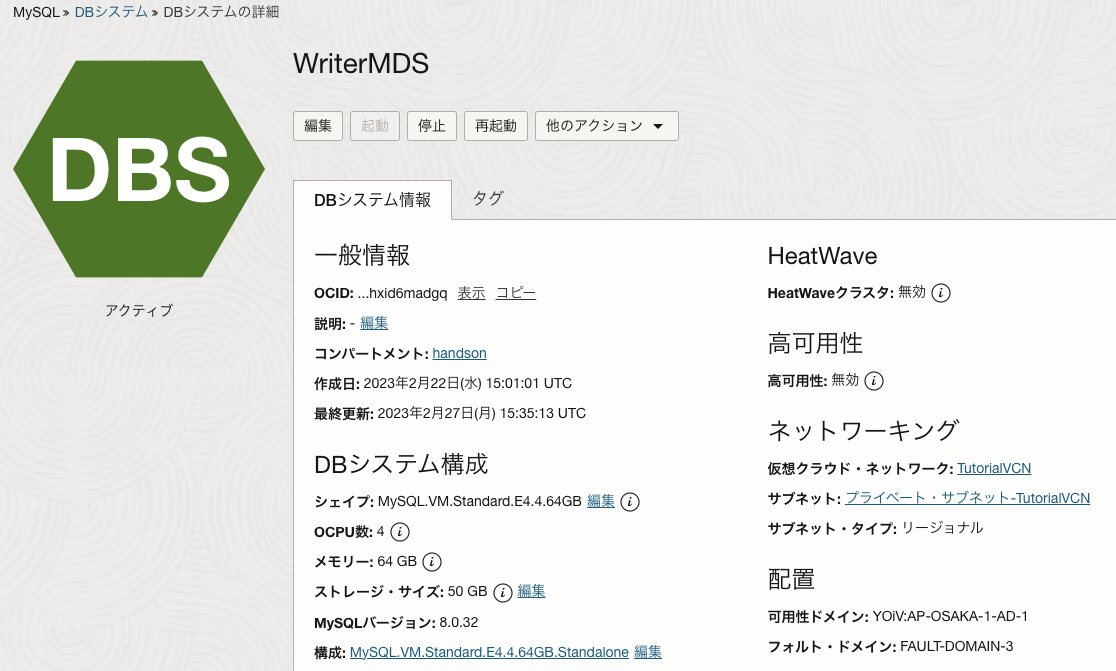Select the DBシステム情報 tab

point(372,199)
